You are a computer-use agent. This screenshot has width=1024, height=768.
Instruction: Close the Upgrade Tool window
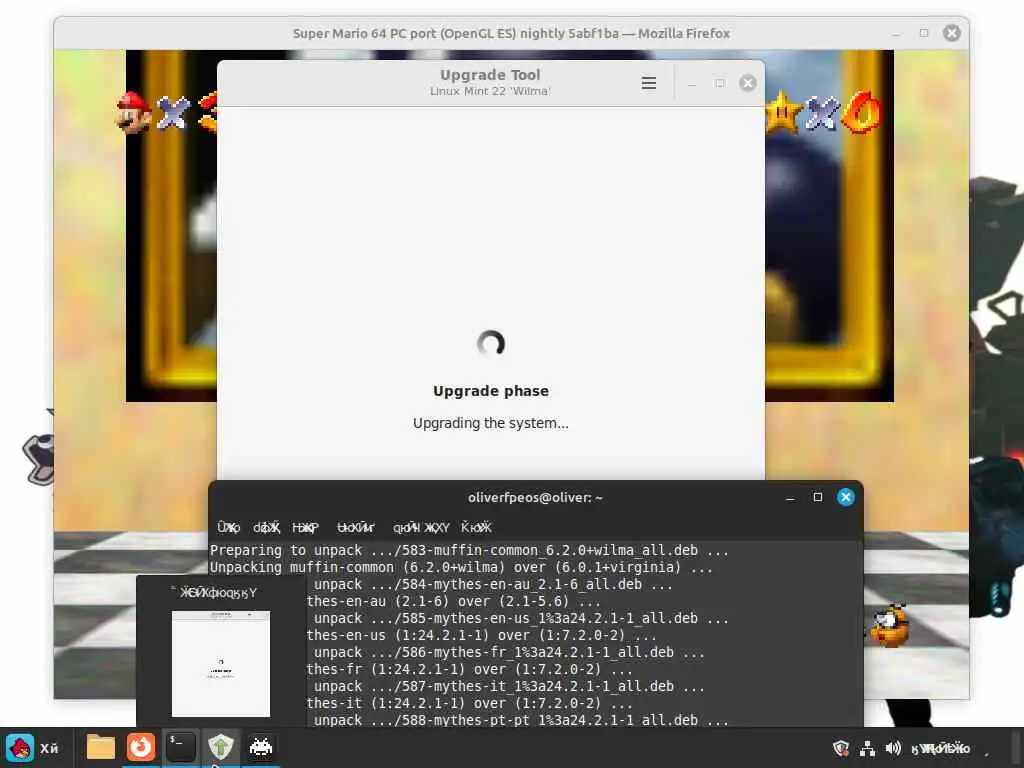click(748, 83)
